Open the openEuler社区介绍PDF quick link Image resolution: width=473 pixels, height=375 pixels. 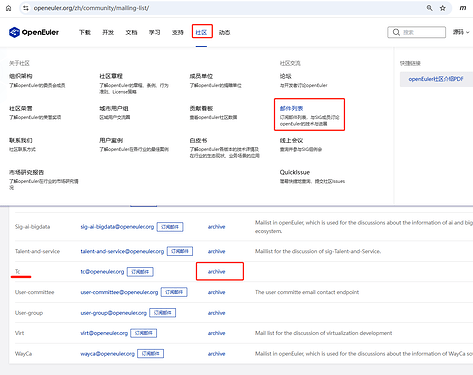[436, 79]
